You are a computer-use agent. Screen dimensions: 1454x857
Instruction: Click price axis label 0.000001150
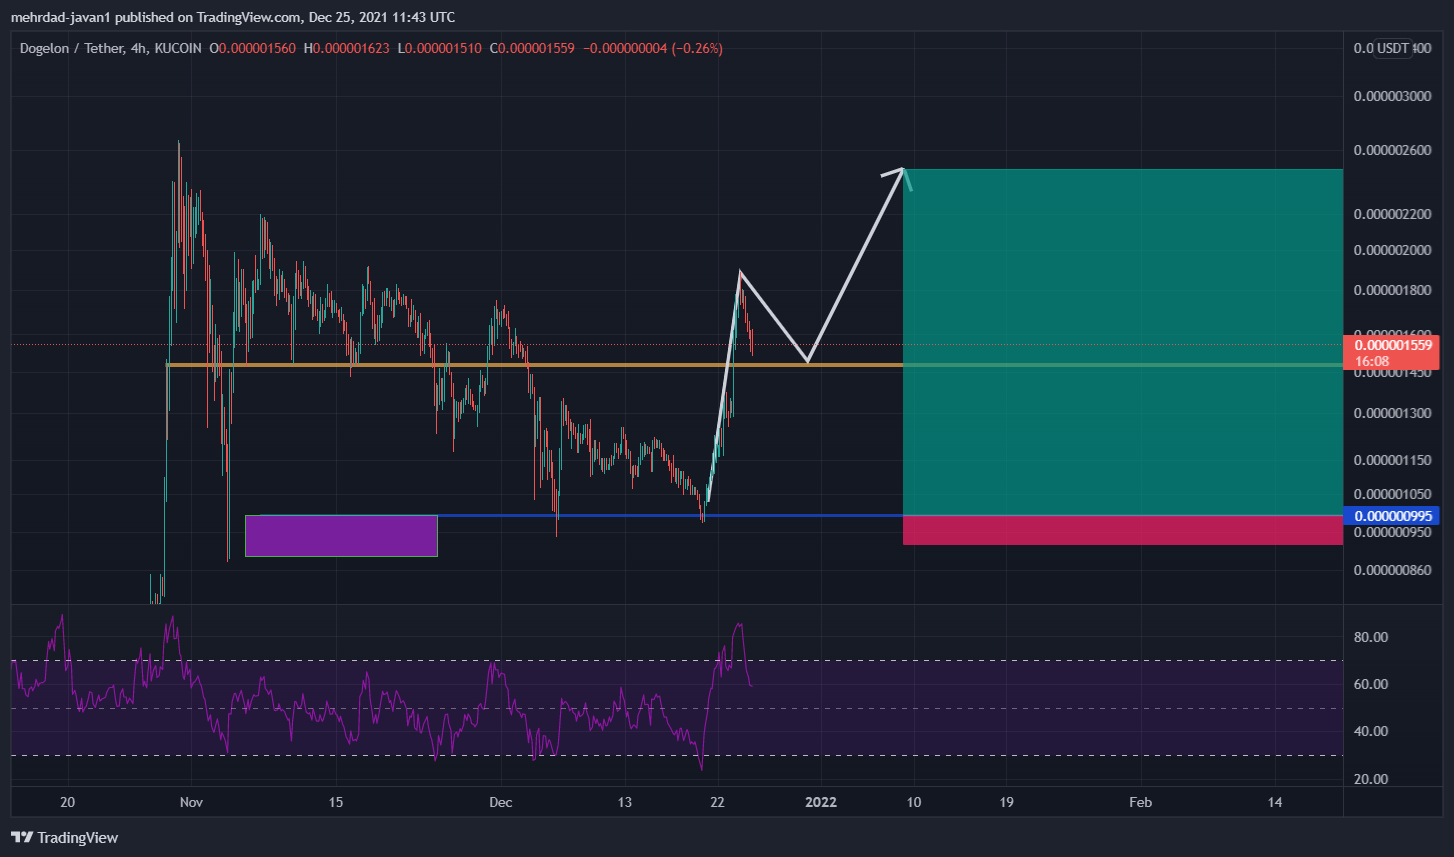[x=1393, y=460]
